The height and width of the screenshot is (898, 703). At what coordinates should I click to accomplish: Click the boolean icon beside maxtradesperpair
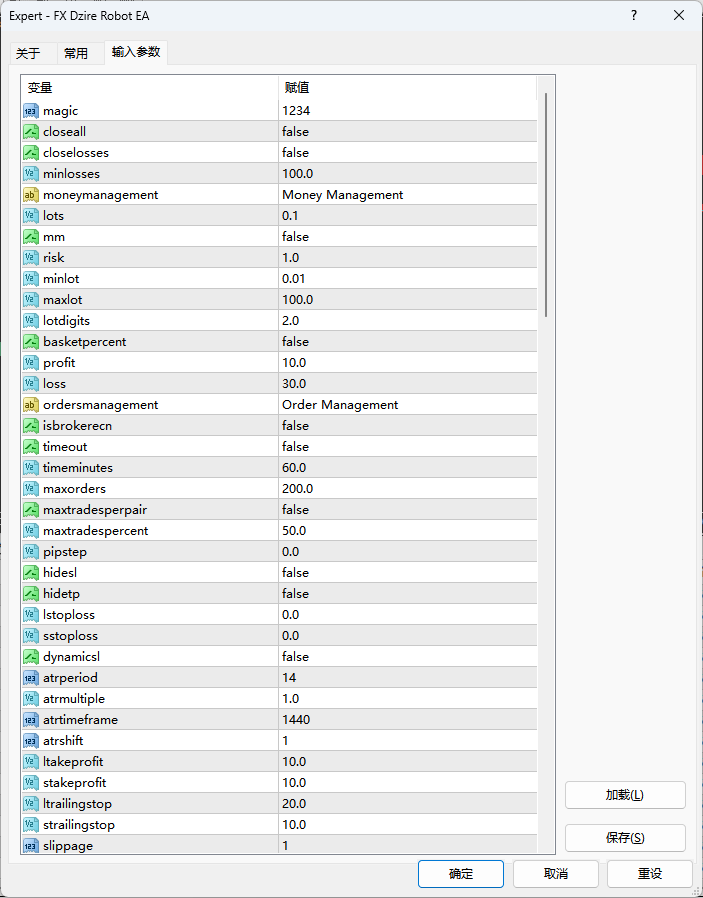30,510
